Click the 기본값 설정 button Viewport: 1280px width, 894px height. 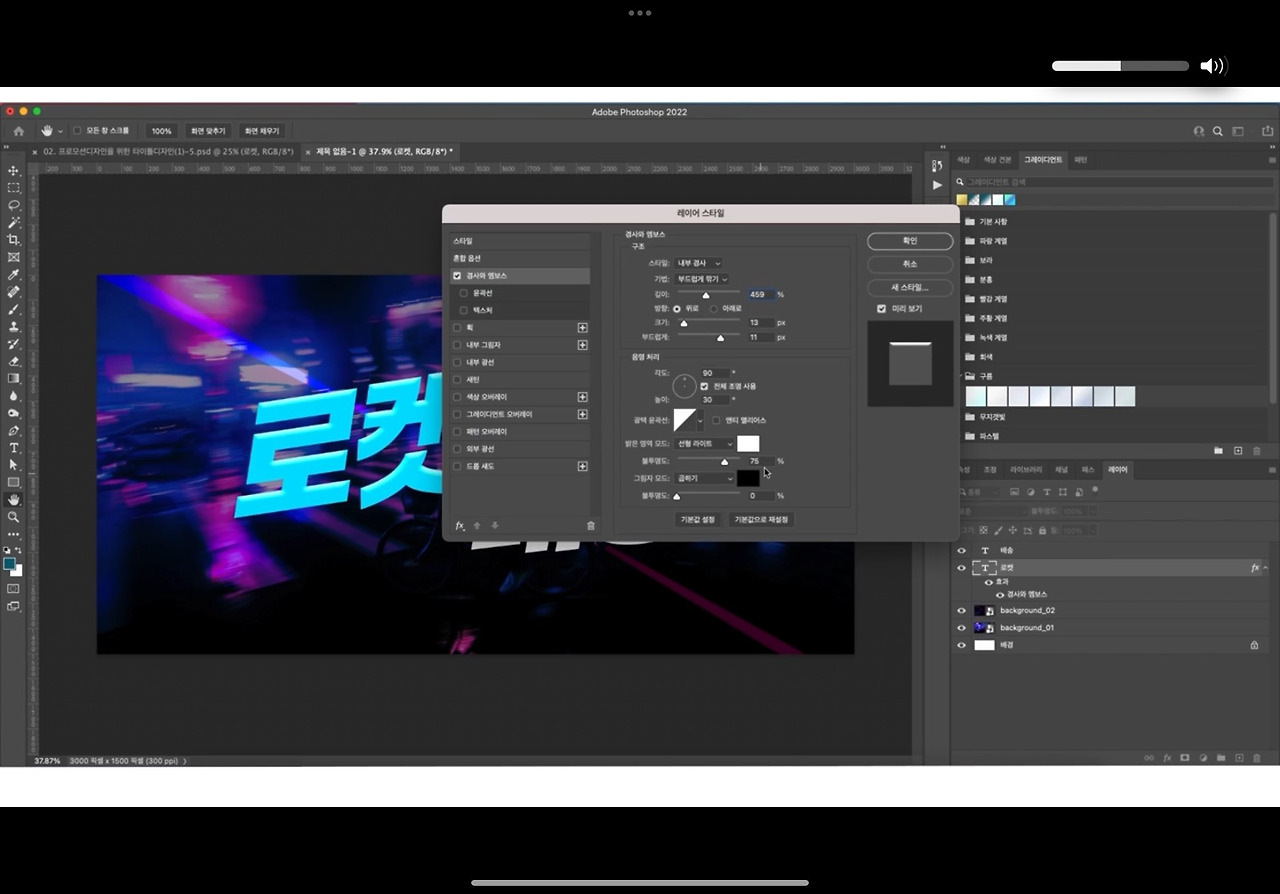(x=698, y=520)
